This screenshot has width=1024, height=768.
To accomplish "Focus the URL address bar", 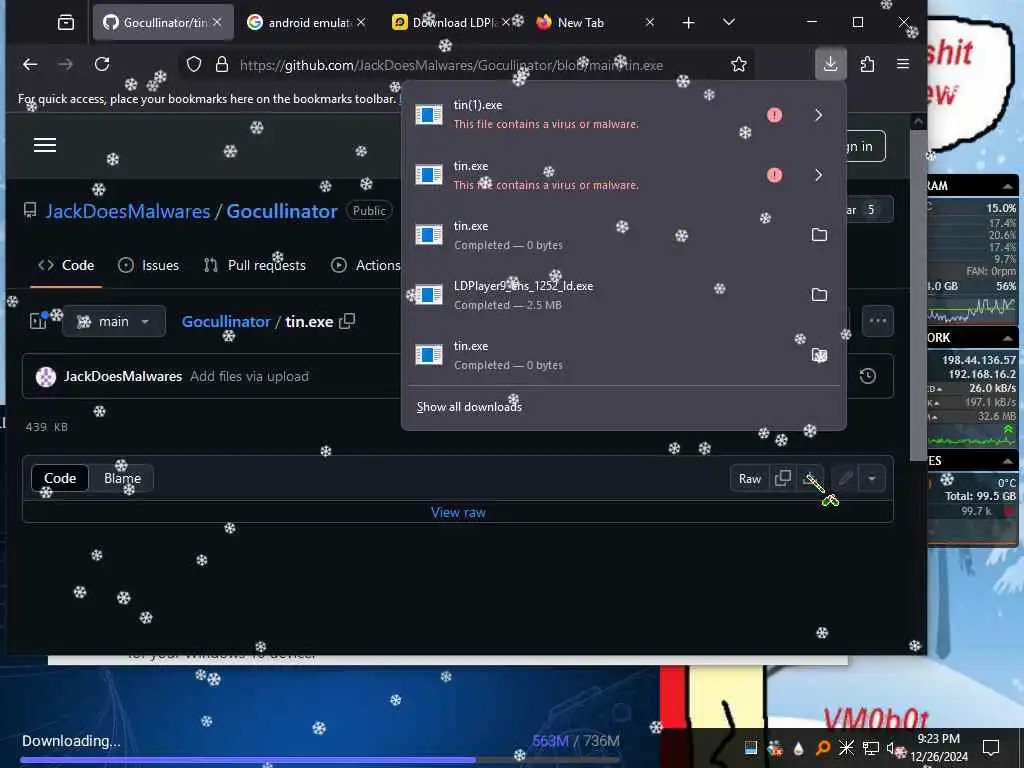I will 451,65.
